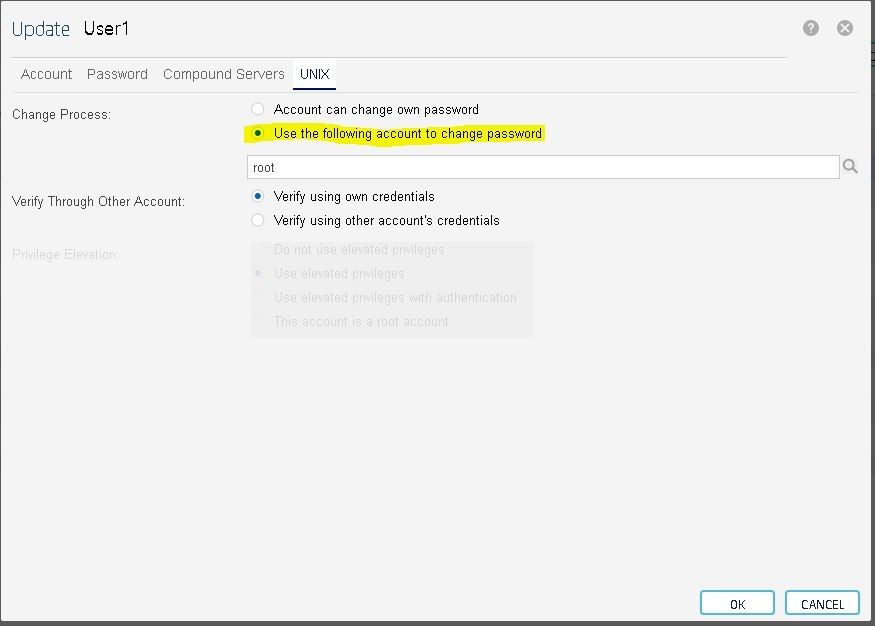Enable 'Verify using other account's credentials'
875x626 pixels.
[258, 220]
